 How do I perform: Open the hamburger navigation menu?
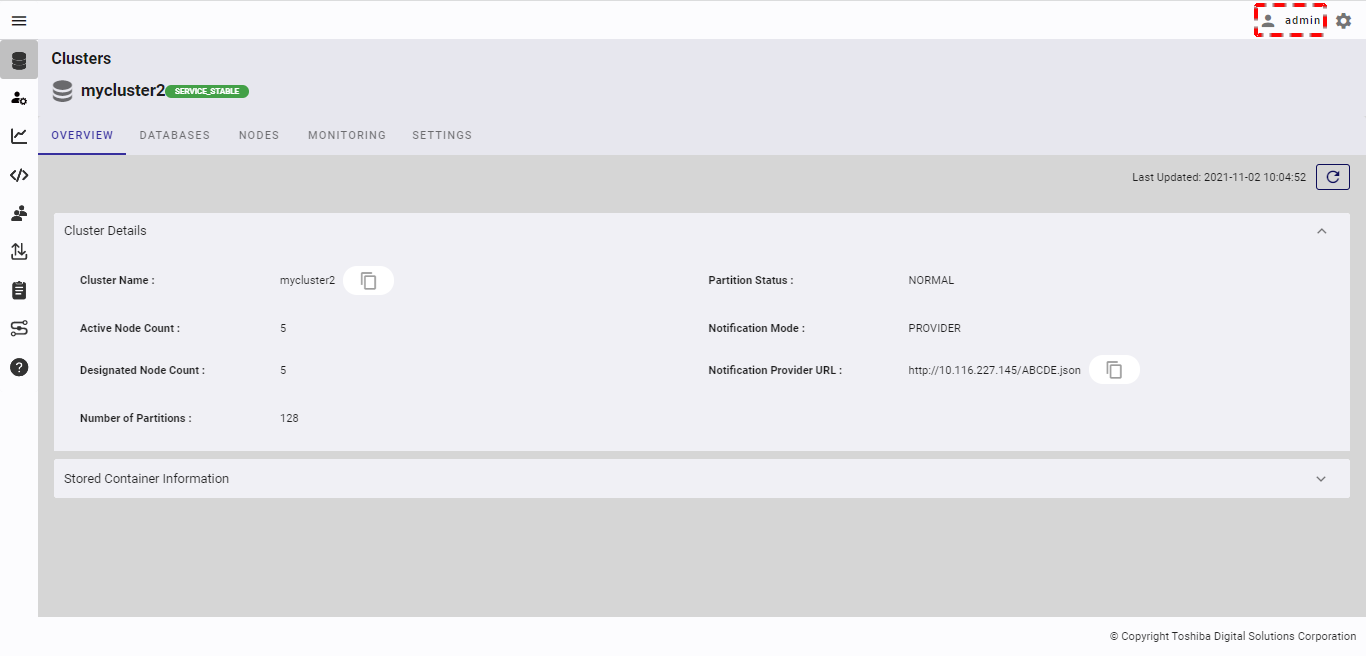(19, 20)
